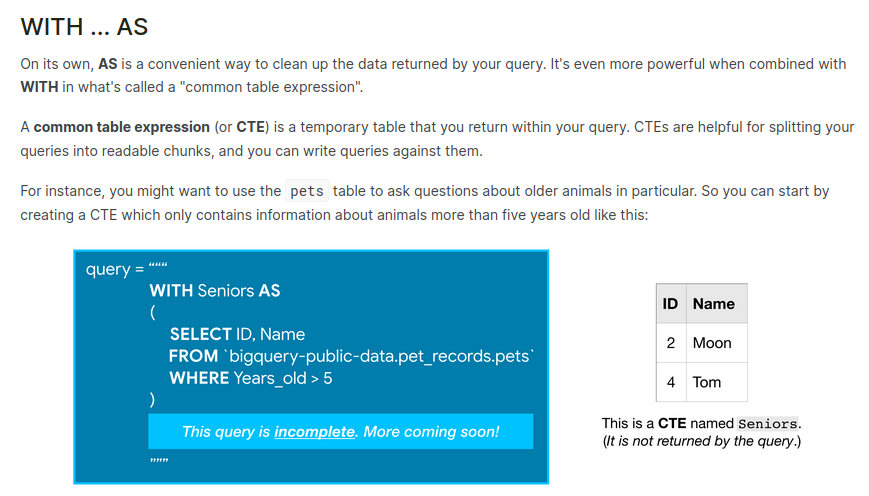Click the ID cell containing 2

point(670,343)
